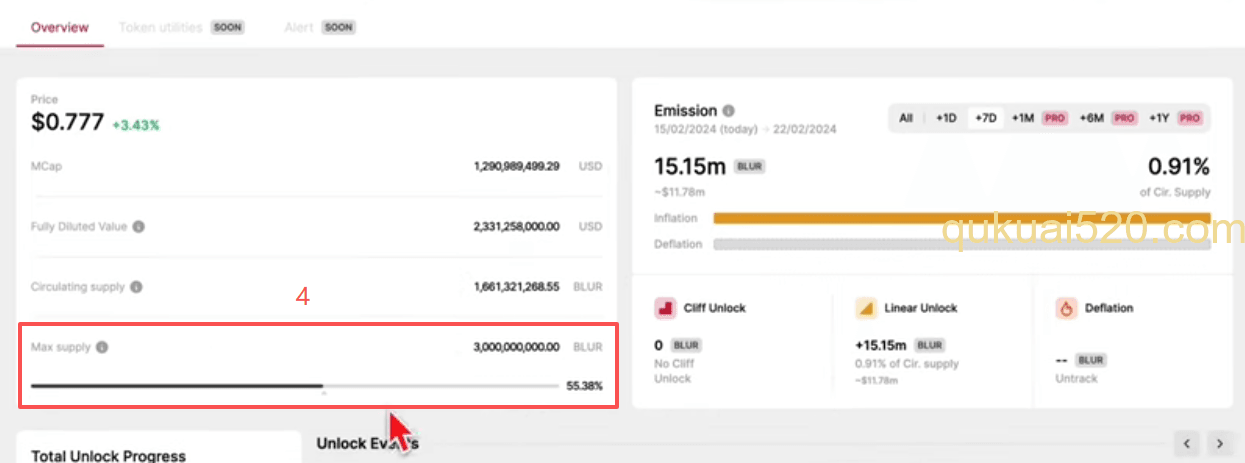Click the emission date range text
The image size is (1245, 463).
pos(745,130)
